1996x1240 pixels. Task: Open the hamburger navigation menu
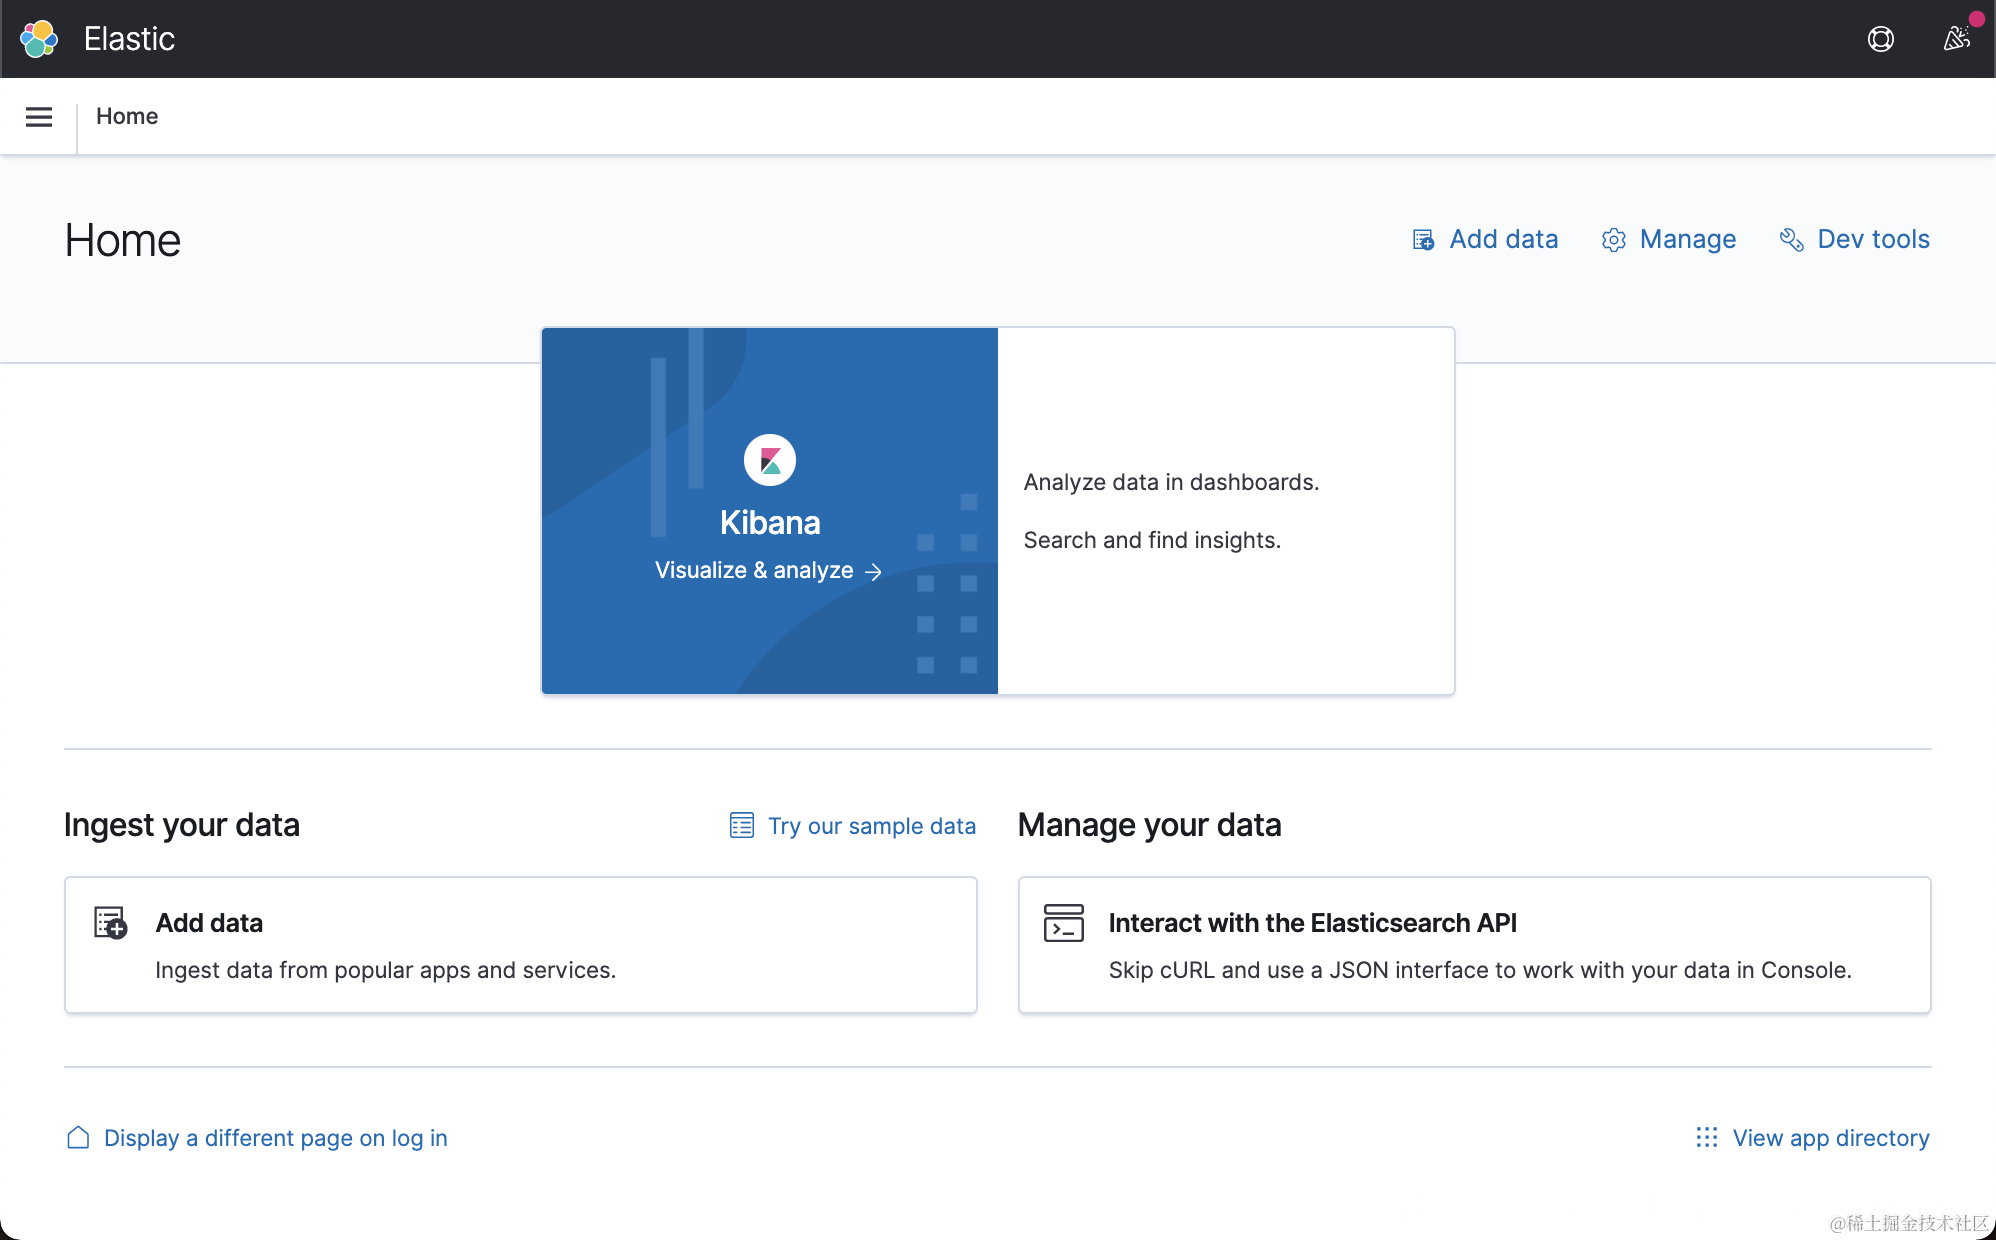[39, 117]
